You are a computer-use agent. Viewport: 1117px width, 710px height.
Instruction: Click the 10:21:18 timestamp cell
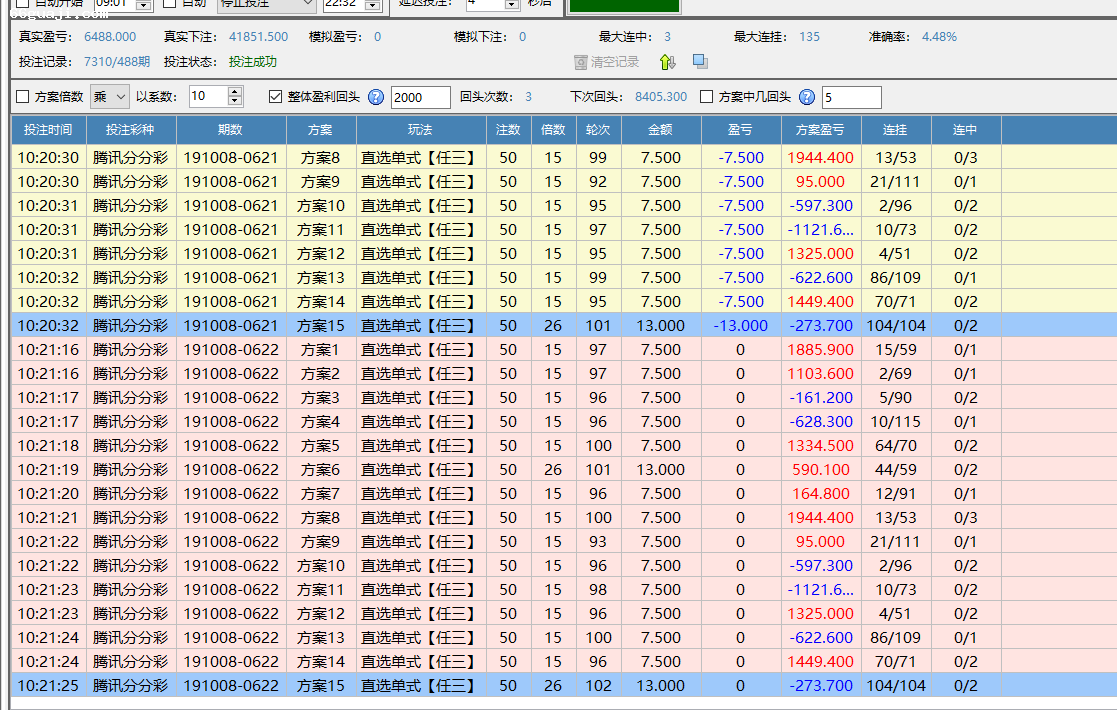coord(48,446)
